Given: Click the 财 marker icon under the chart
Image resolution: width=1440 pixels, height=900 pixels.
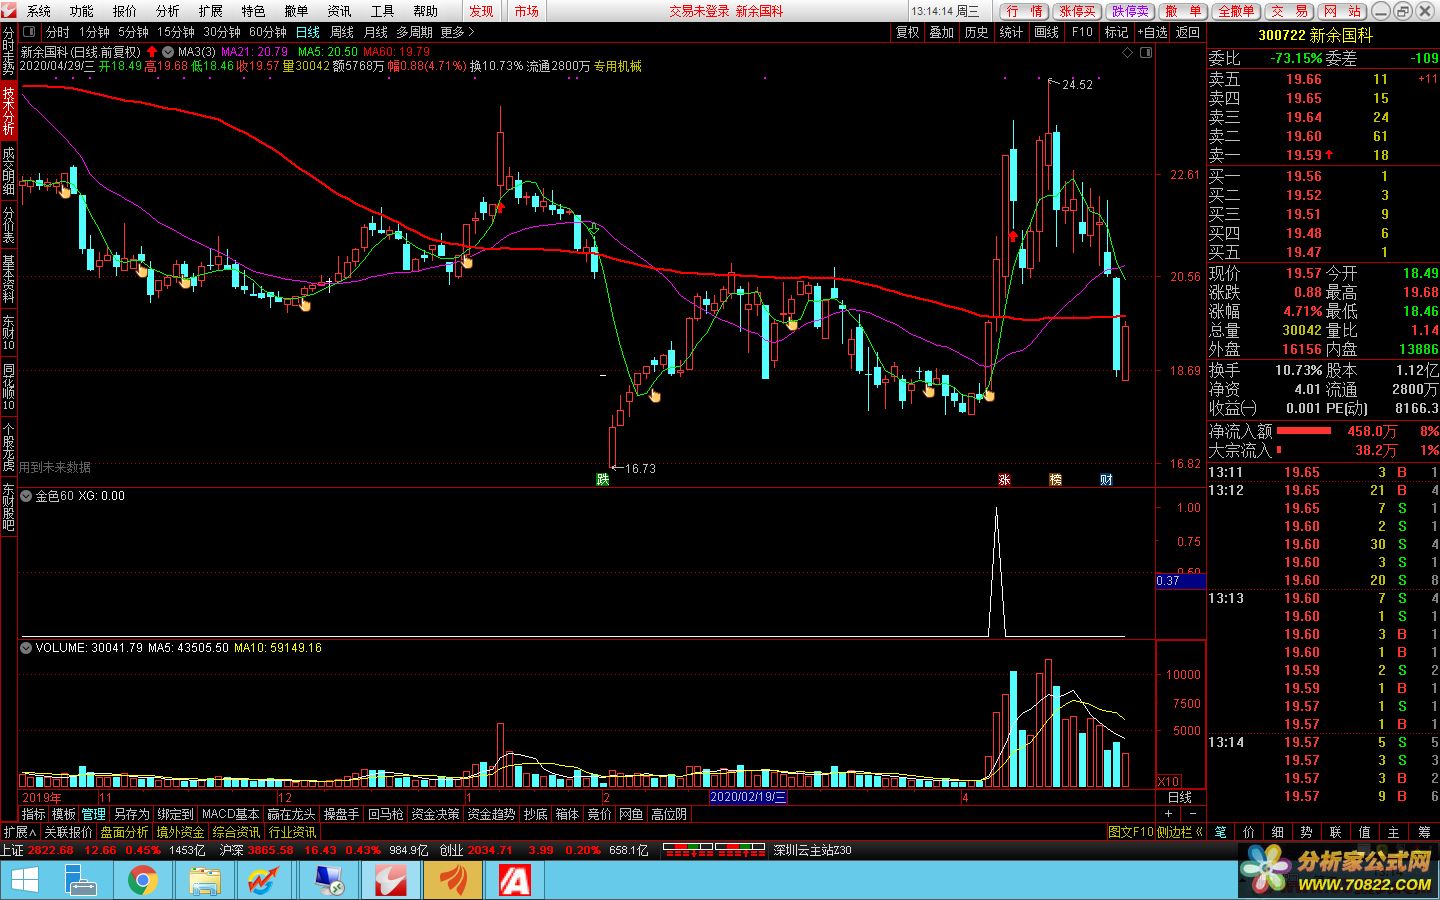Looking at the screenshot, I should pyautogui.click(x=1106, y=480).
